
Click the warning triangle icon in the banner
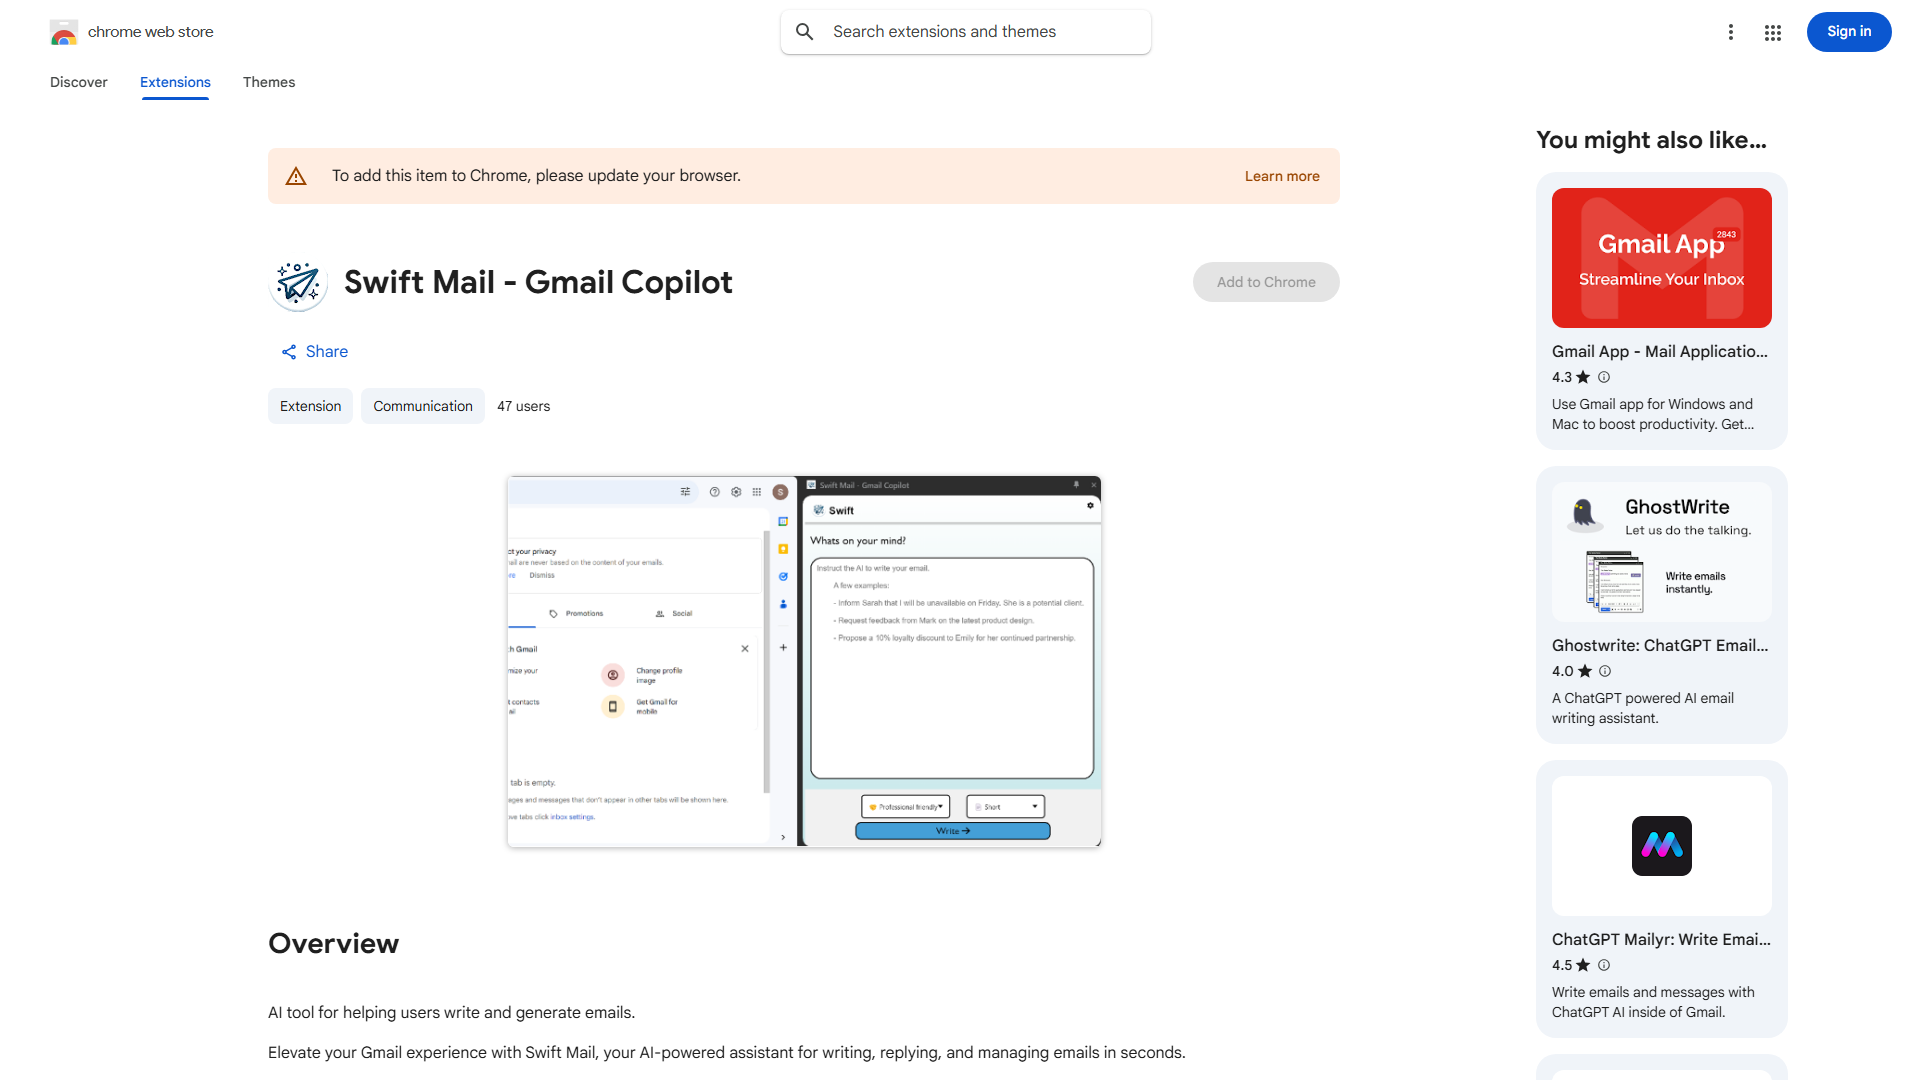(296, 175)
